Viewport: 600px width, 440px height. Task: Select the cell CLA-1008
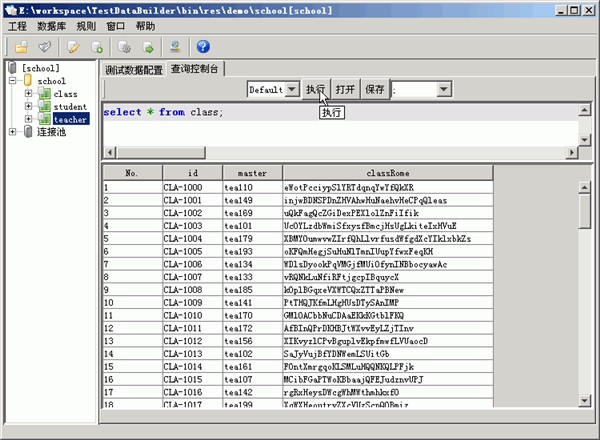pos(192,290)
